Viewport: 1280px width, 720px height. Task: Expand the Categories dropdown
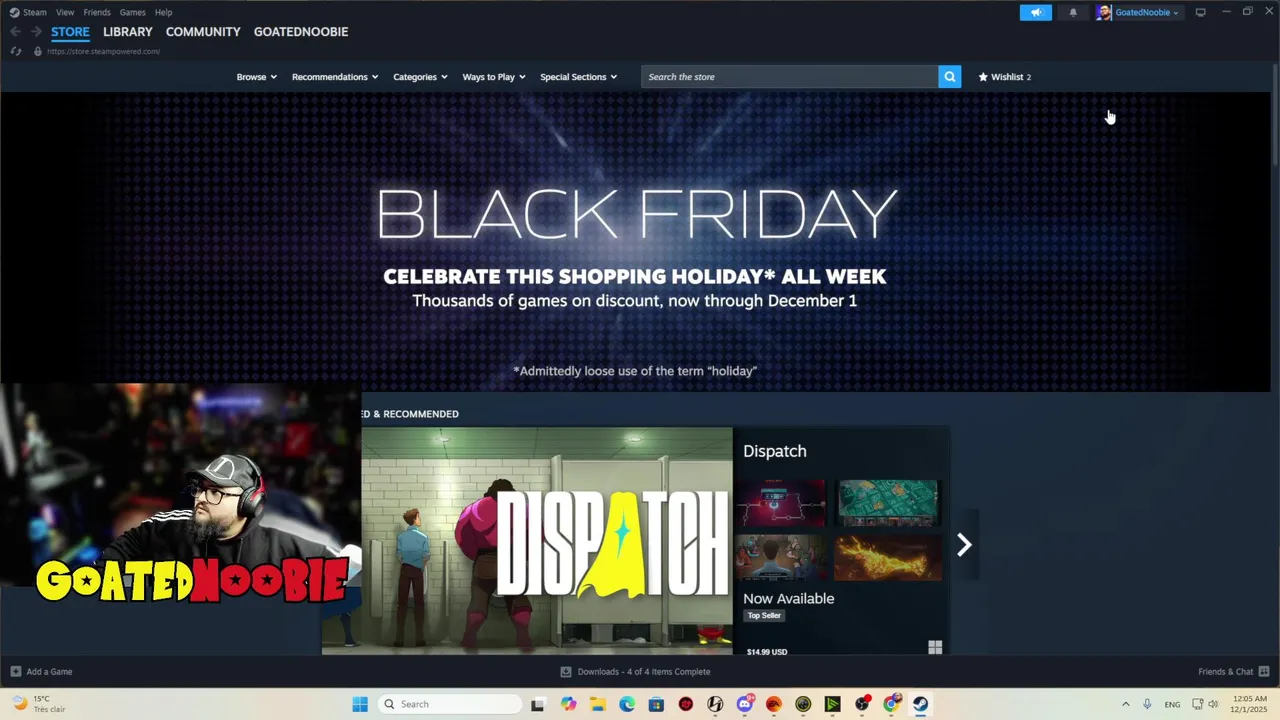tap(420, 77)
